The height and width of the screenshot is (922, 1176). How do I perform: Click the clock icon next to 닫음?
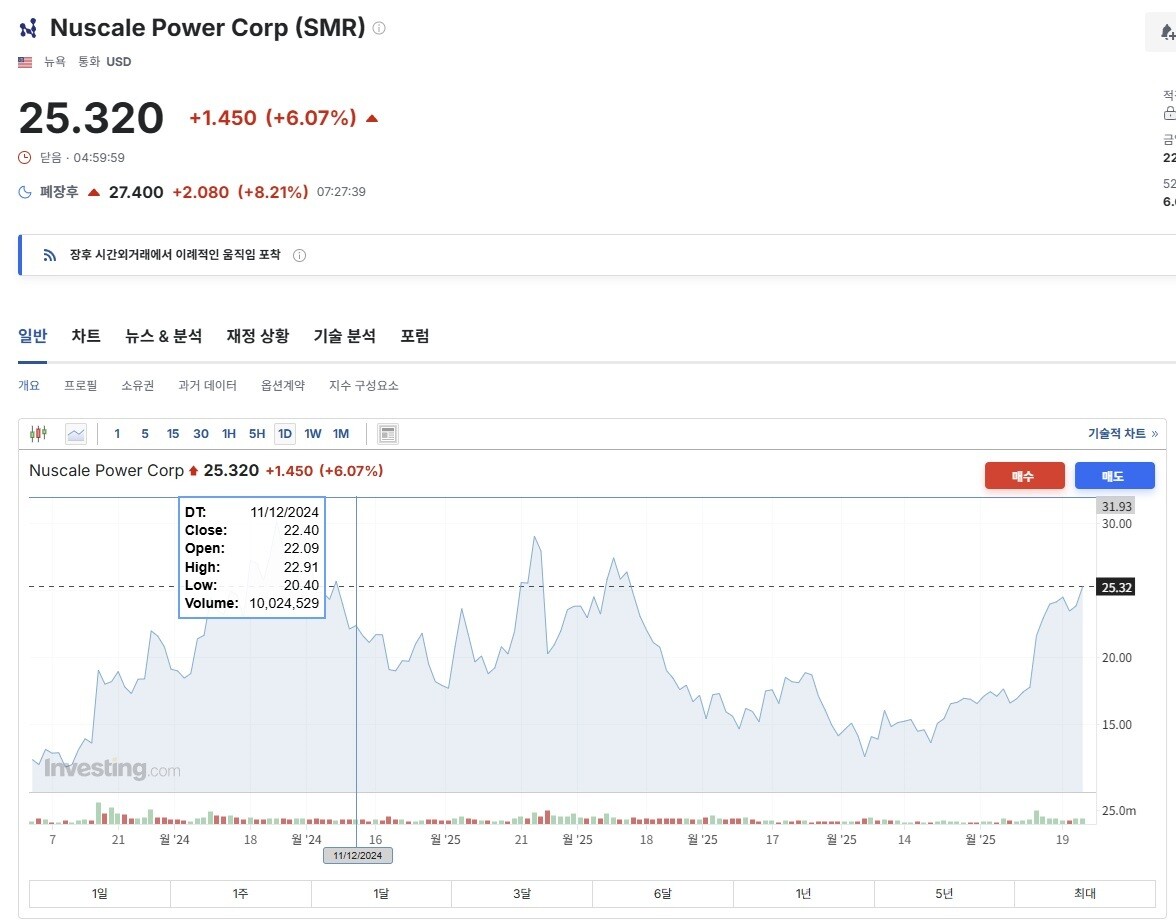click(25, 158)
